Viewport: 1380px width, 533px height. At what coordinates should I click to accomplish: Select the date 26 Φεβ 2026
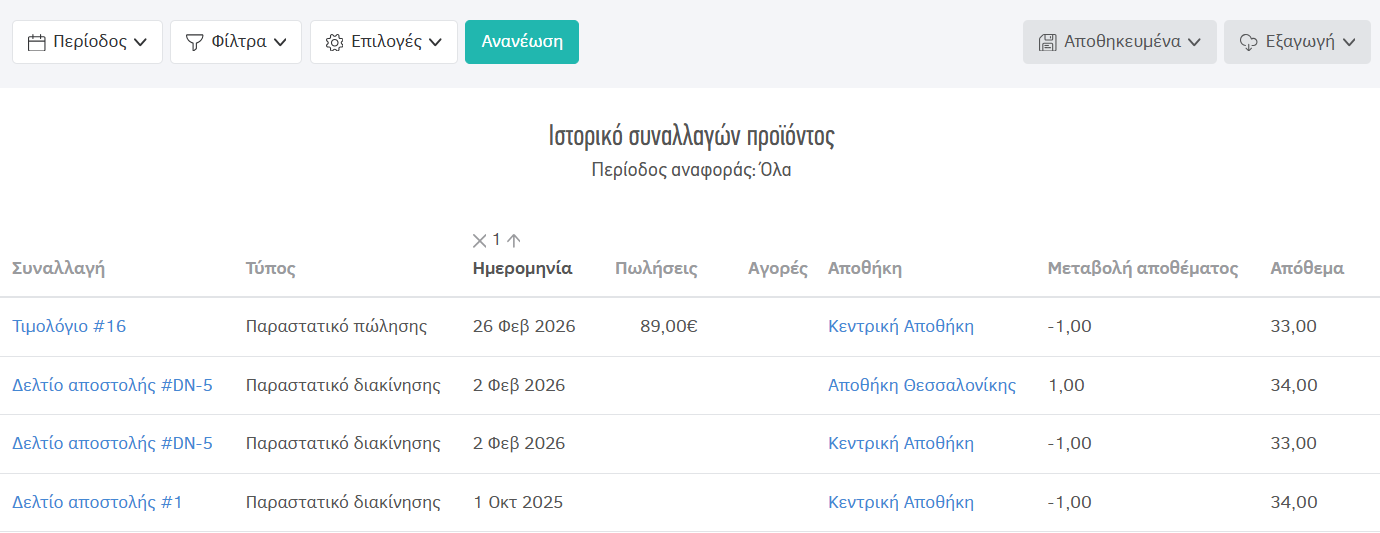[524, 326]
